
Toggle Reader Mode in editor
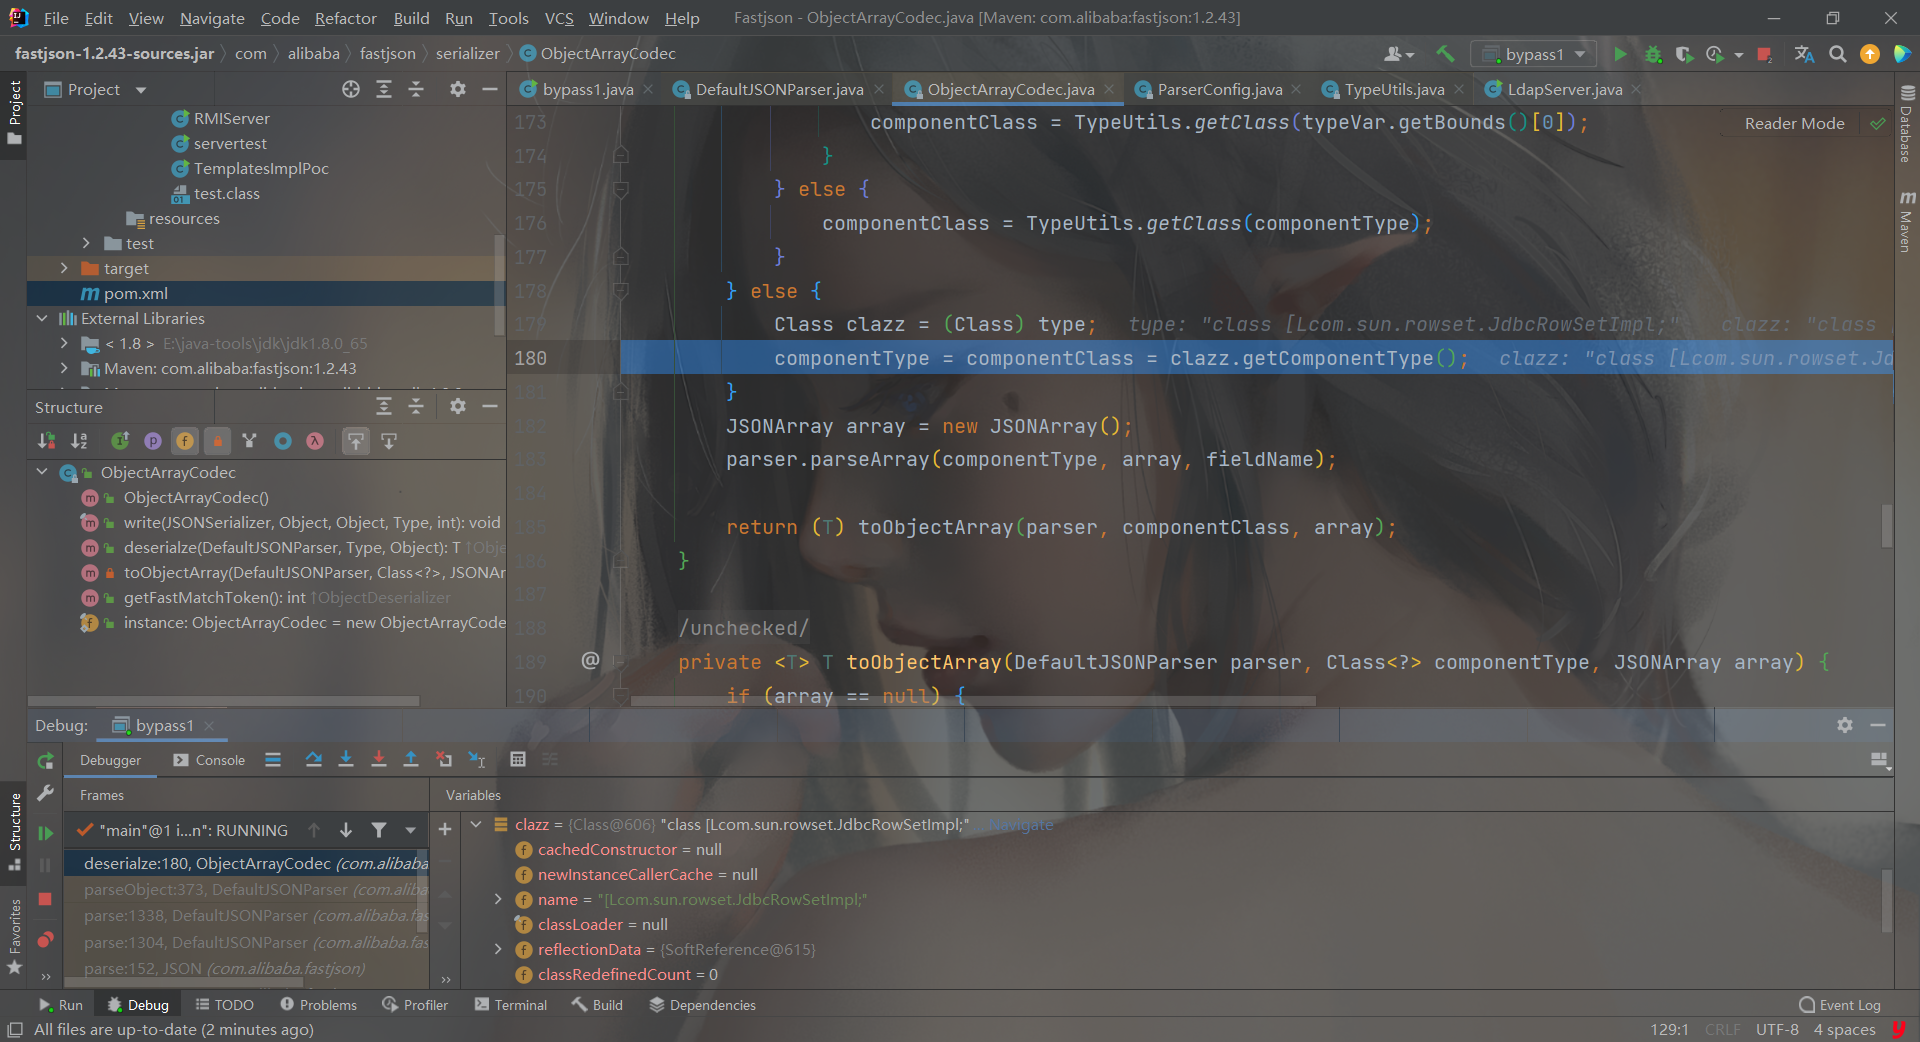click(1794, 123)
